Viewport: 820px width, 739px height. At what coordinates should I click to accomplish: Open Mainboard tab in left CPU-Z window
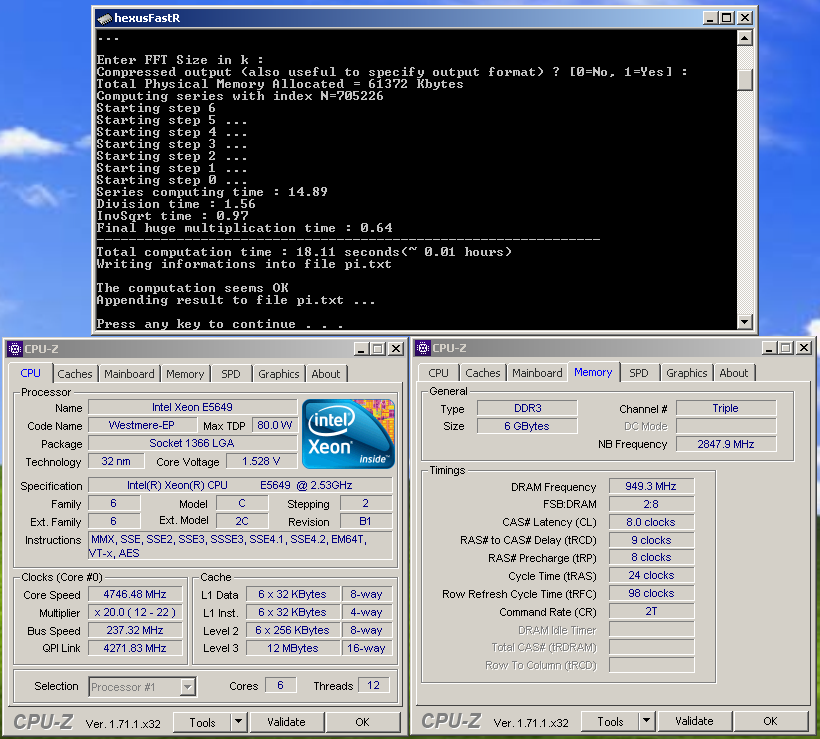click(129, 374)
